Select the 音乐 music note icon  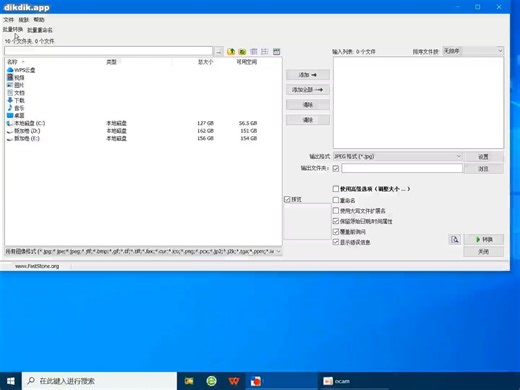point(10,108)
